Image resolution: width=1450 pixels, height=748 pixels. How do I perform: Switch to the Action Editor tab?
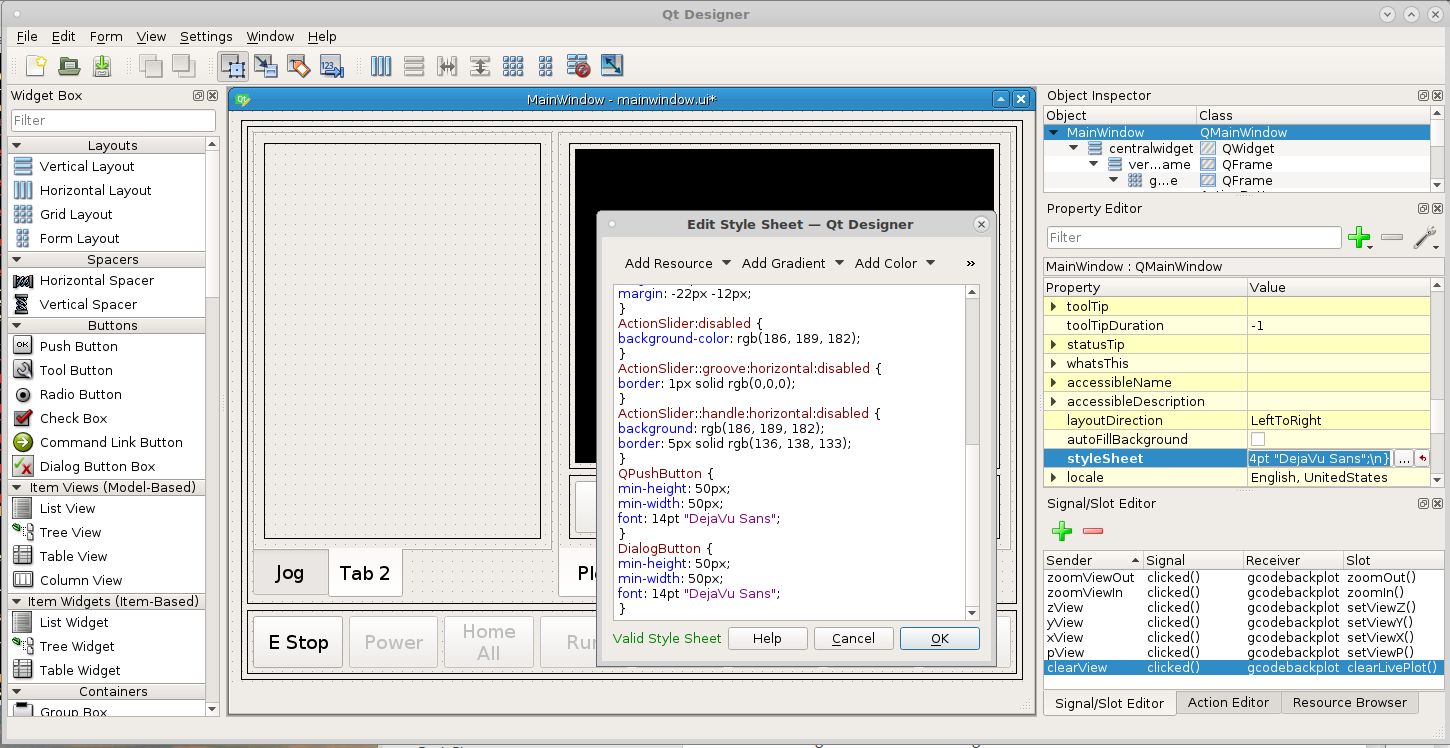click(x=1228, y=702)
